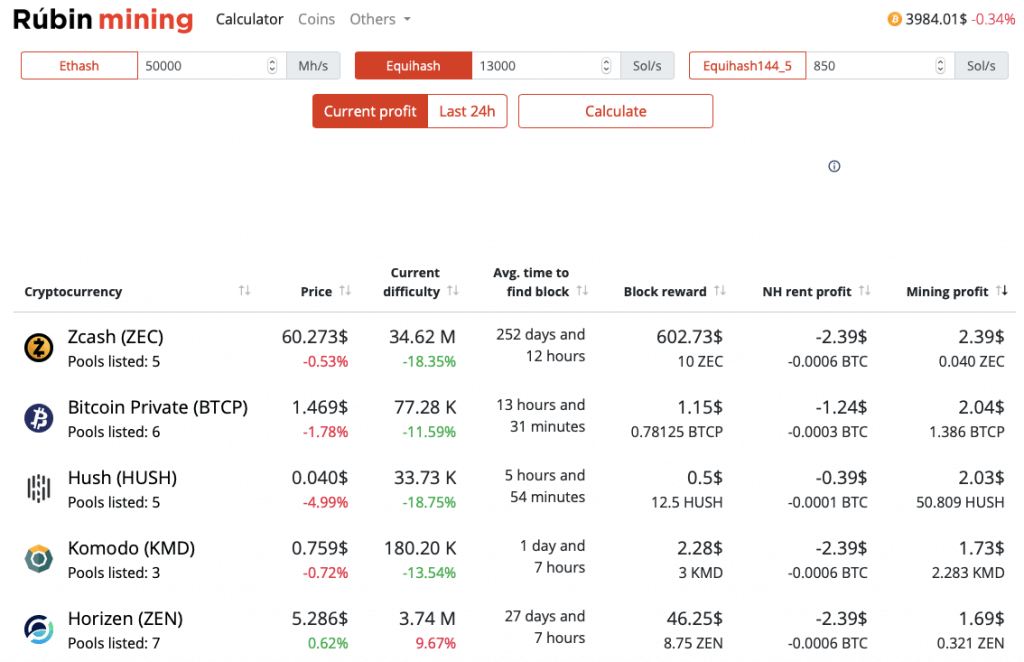Image resolution: width=1024 pixels, height=662 pixels.
Task: Click the Zcash (ZEC) coin icon
Action: (x=38, y=347)
